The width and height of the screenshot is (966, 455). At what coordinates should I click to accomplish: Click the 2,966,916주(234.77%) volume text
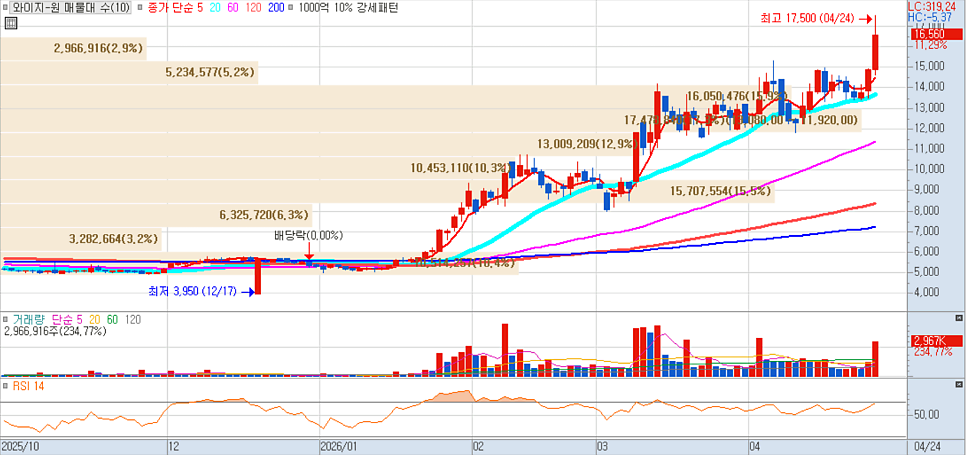55,331
